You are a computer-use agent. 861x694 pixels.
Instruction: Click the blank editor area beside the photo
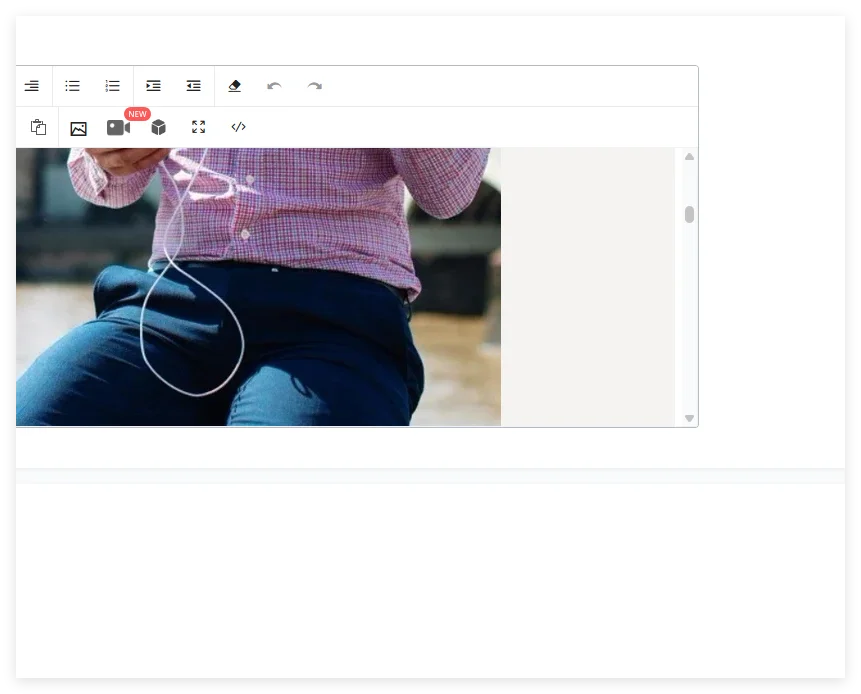pyautogui.click(x=588, y=287)
